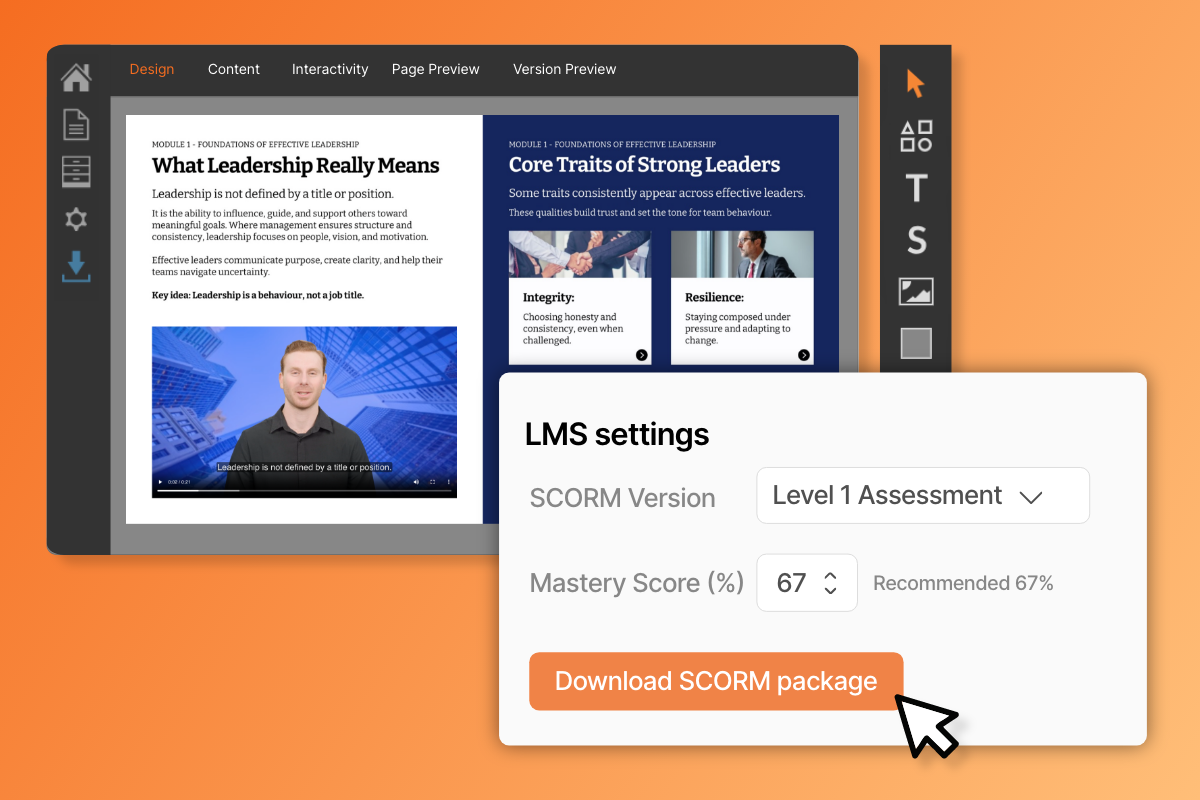Viewport: 1200px width, 800px height.
Task: Open the video more options menu
Action: click(448, 482)
